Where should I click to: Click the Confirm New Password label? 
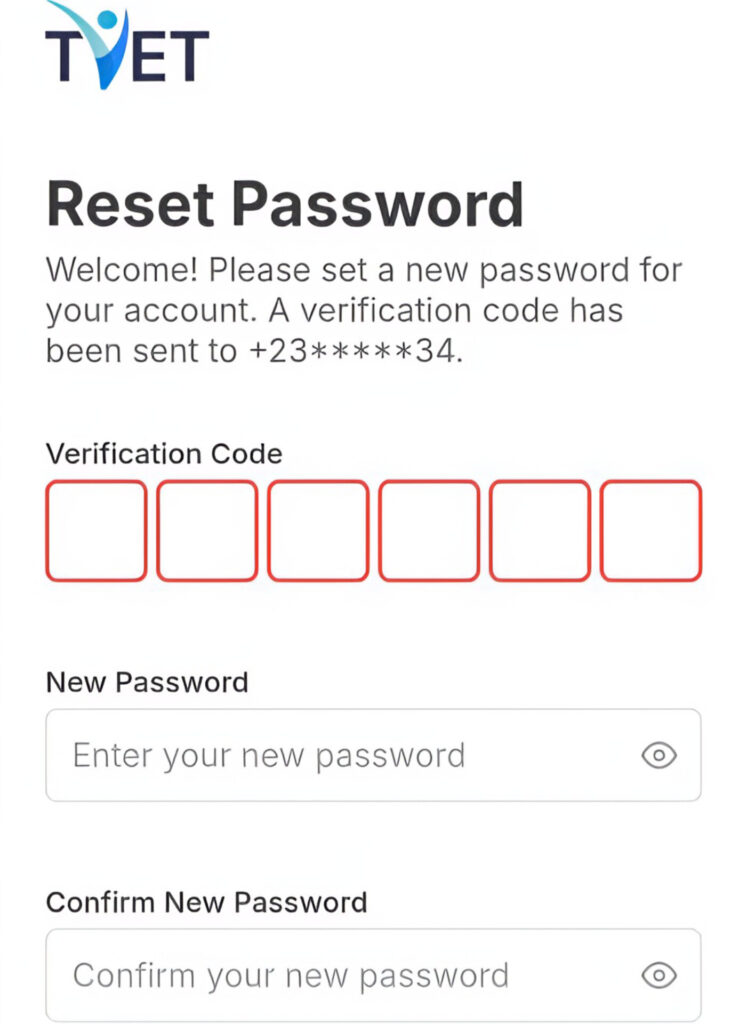[x=206, y=903]
